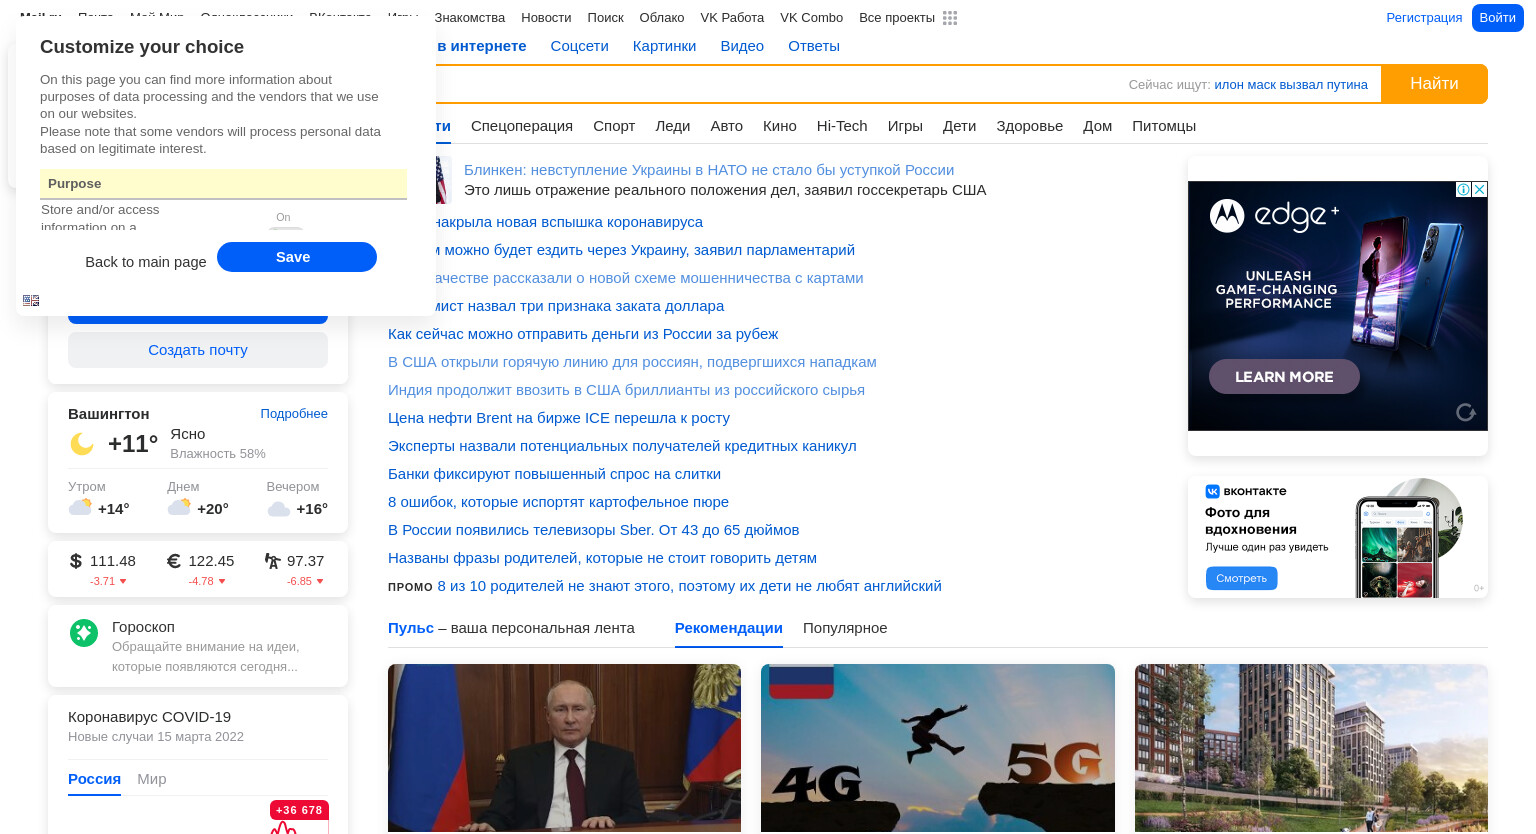Open the Спорт news category
Image resolution: width=1536 pixels, height=834 pixels.
[x=614, y=126]
